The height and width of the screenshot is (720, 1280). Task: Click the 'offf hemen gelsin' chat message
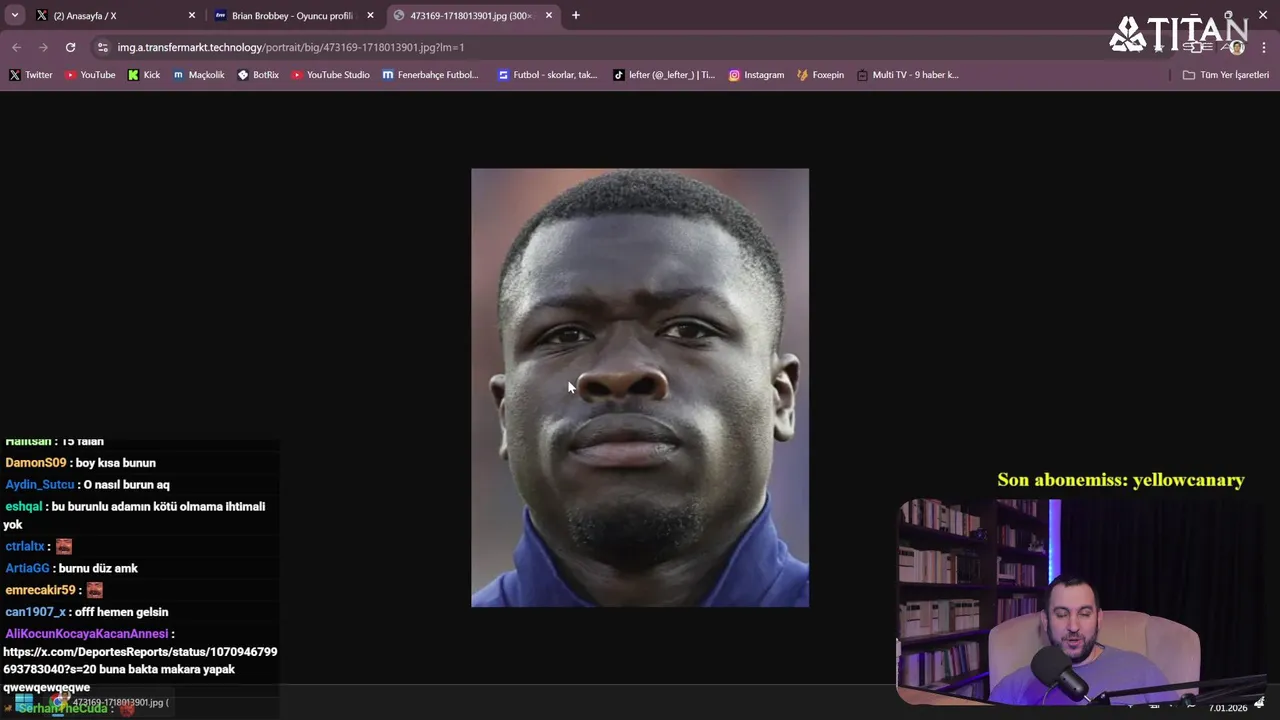click(122, 613)
